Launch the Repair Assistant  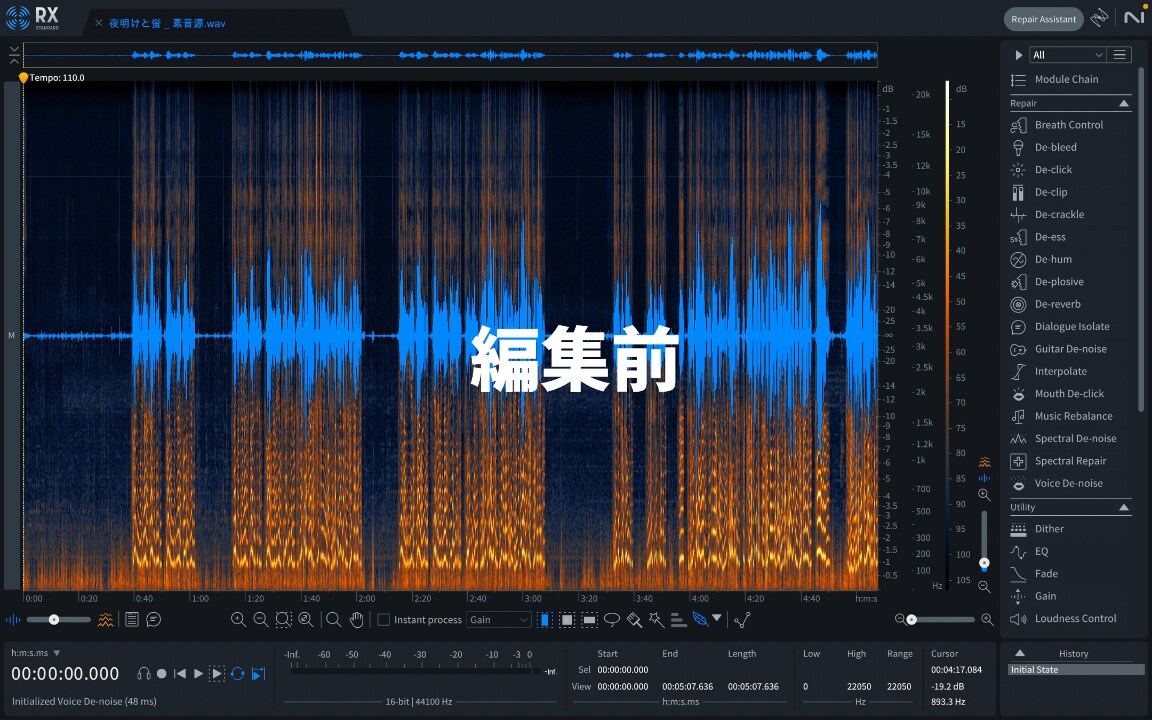point(1043,19)
